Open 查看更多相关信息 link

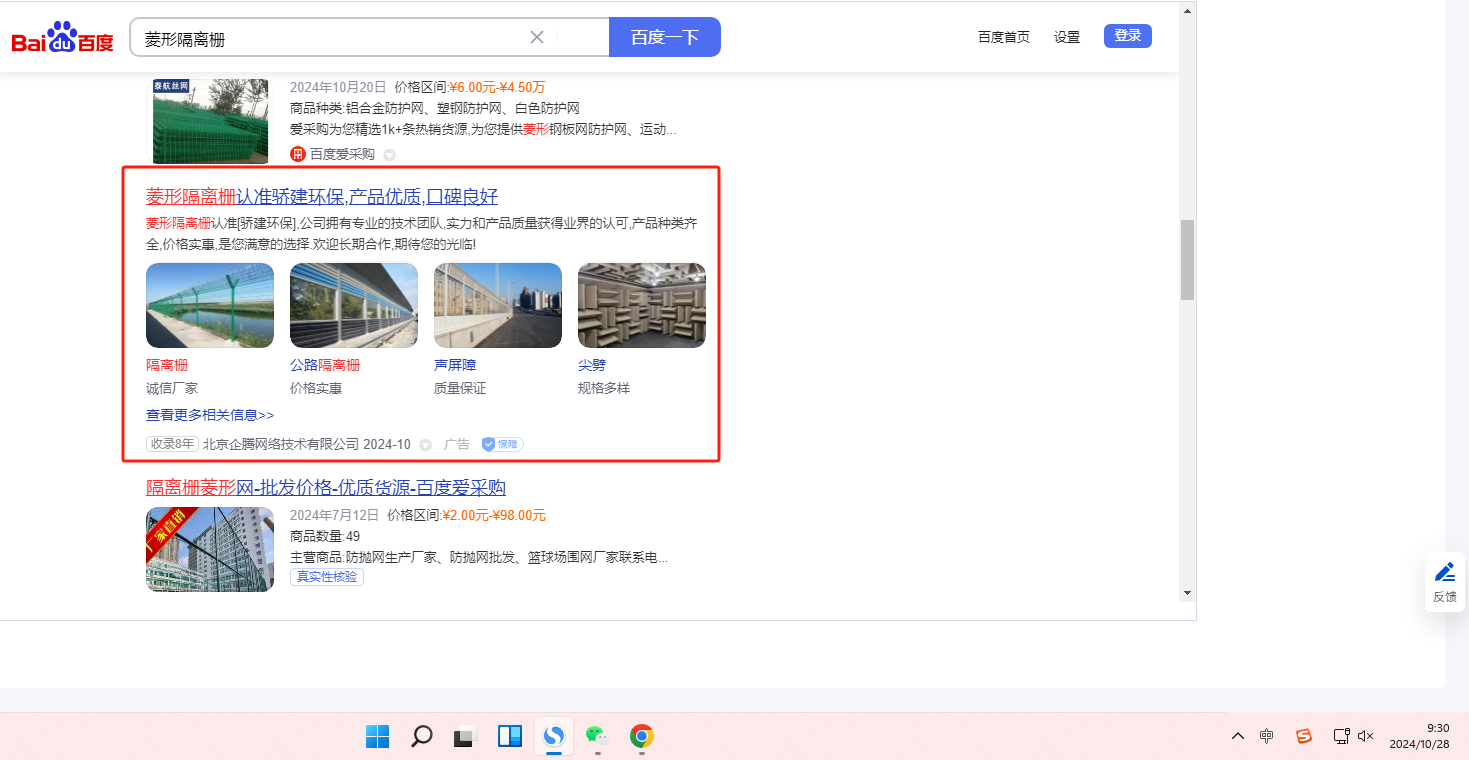tap(210, 415)
